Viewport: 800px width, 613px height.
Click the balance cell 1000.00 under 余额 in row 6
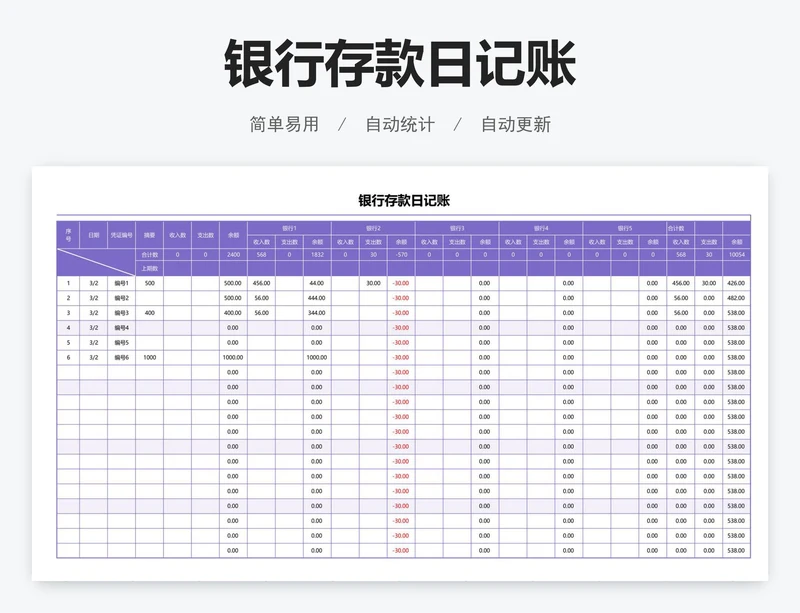pyautogui.click(x=233, y=357)
